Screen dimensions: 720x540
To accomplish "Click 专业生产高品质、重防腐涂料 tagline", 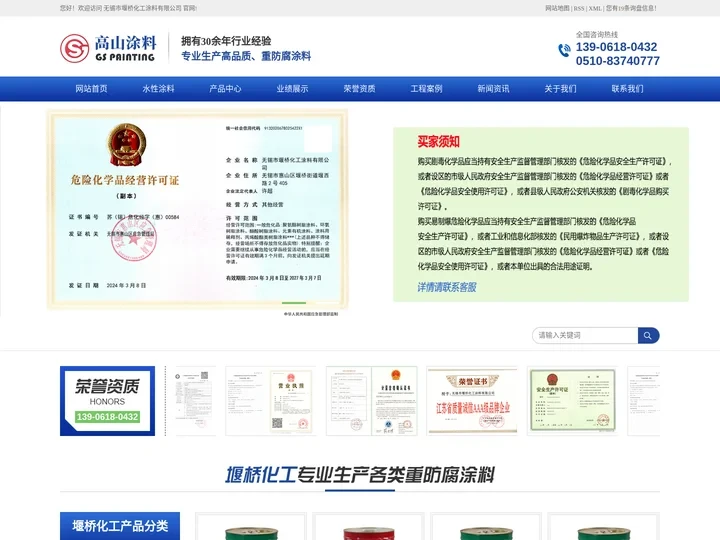I will (246, 56).
